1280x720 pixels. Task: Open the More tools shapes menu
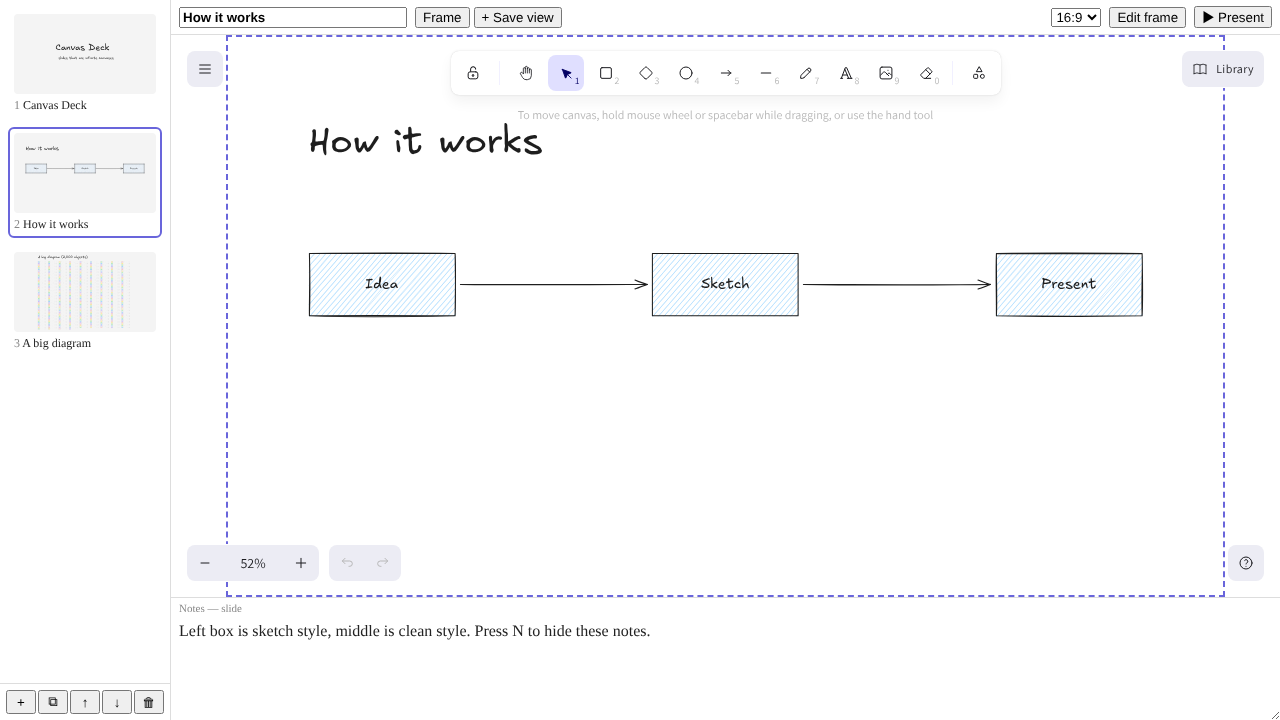click(979, 73)
